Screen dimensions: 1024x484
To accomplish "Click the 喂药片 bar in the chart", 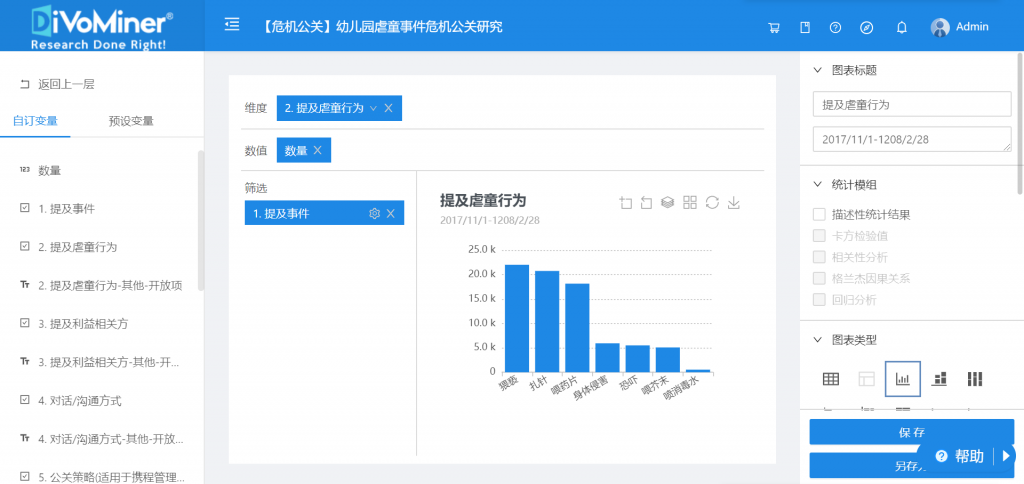I will tap(577, 328).
